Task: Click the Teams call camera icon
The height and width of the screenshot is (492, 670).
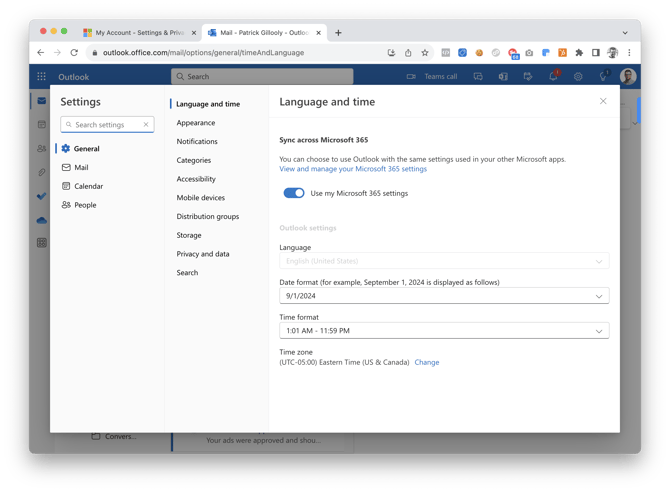Action: pyautogui.click(x=411, y=76)
